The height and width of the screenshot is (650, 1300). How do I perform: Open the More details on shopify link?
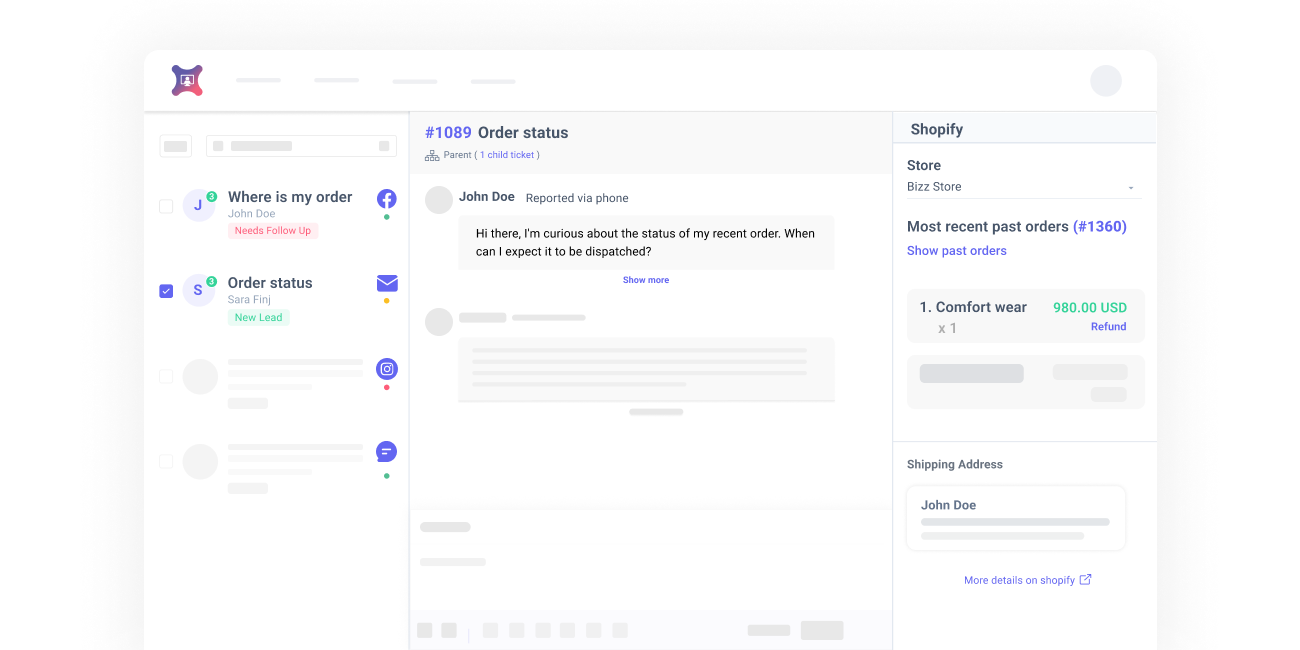[x=1019, y=580]
